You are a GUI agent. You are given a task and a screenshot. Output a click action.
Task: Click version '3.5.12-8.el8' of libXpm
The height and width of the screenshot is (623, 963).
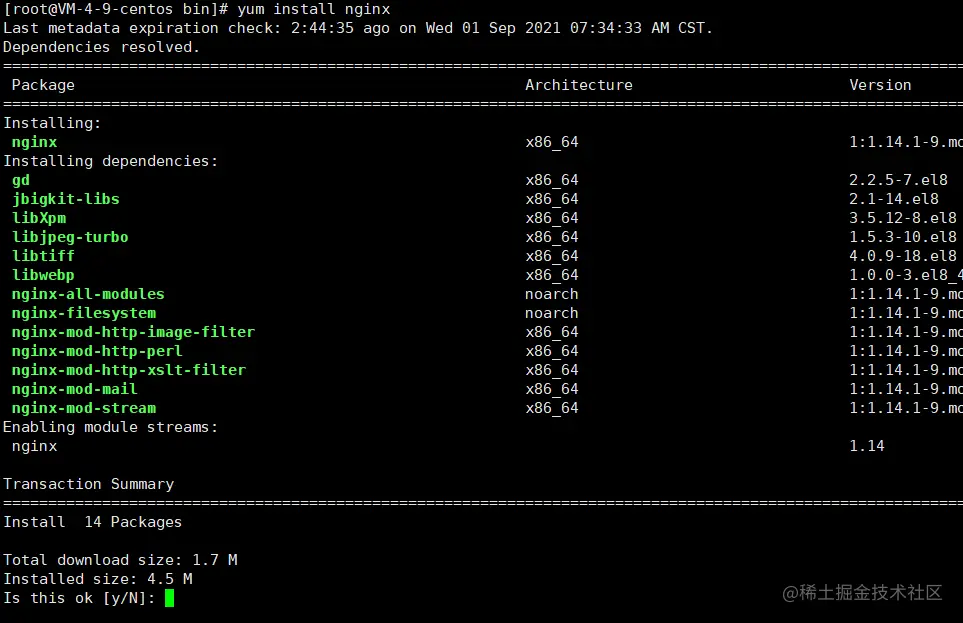pos(903,218)
